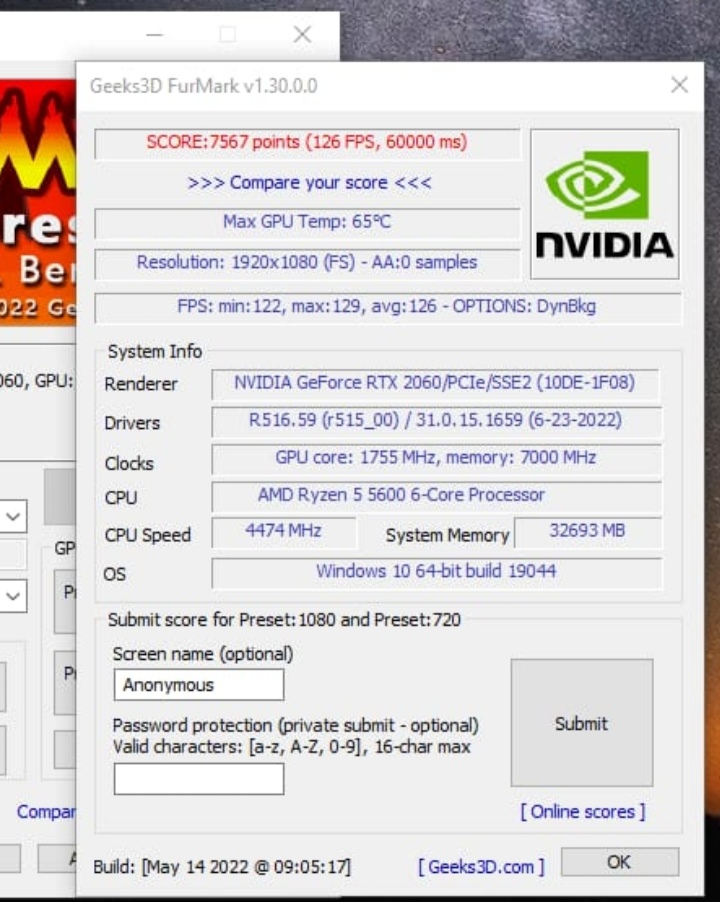Focus the empty password protection field
The width and height of the screenshot is (720, 902).
[x=199, y=779]
